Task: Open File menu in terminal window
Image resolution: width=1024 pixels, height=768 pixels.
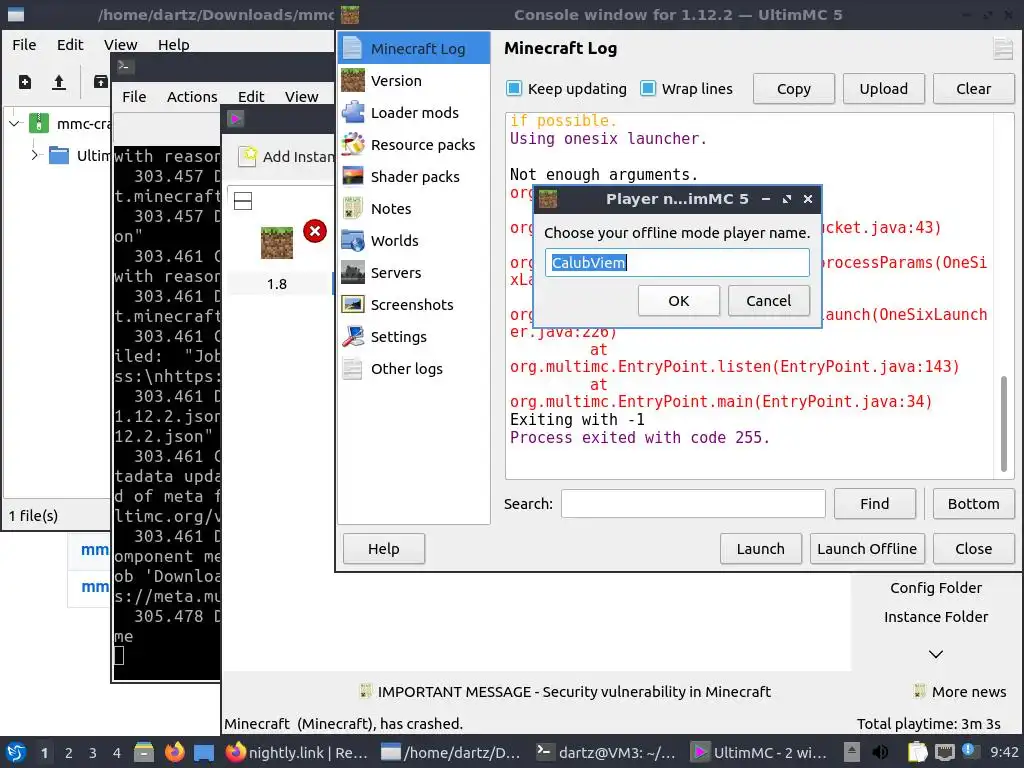Action: click(134, 97)
